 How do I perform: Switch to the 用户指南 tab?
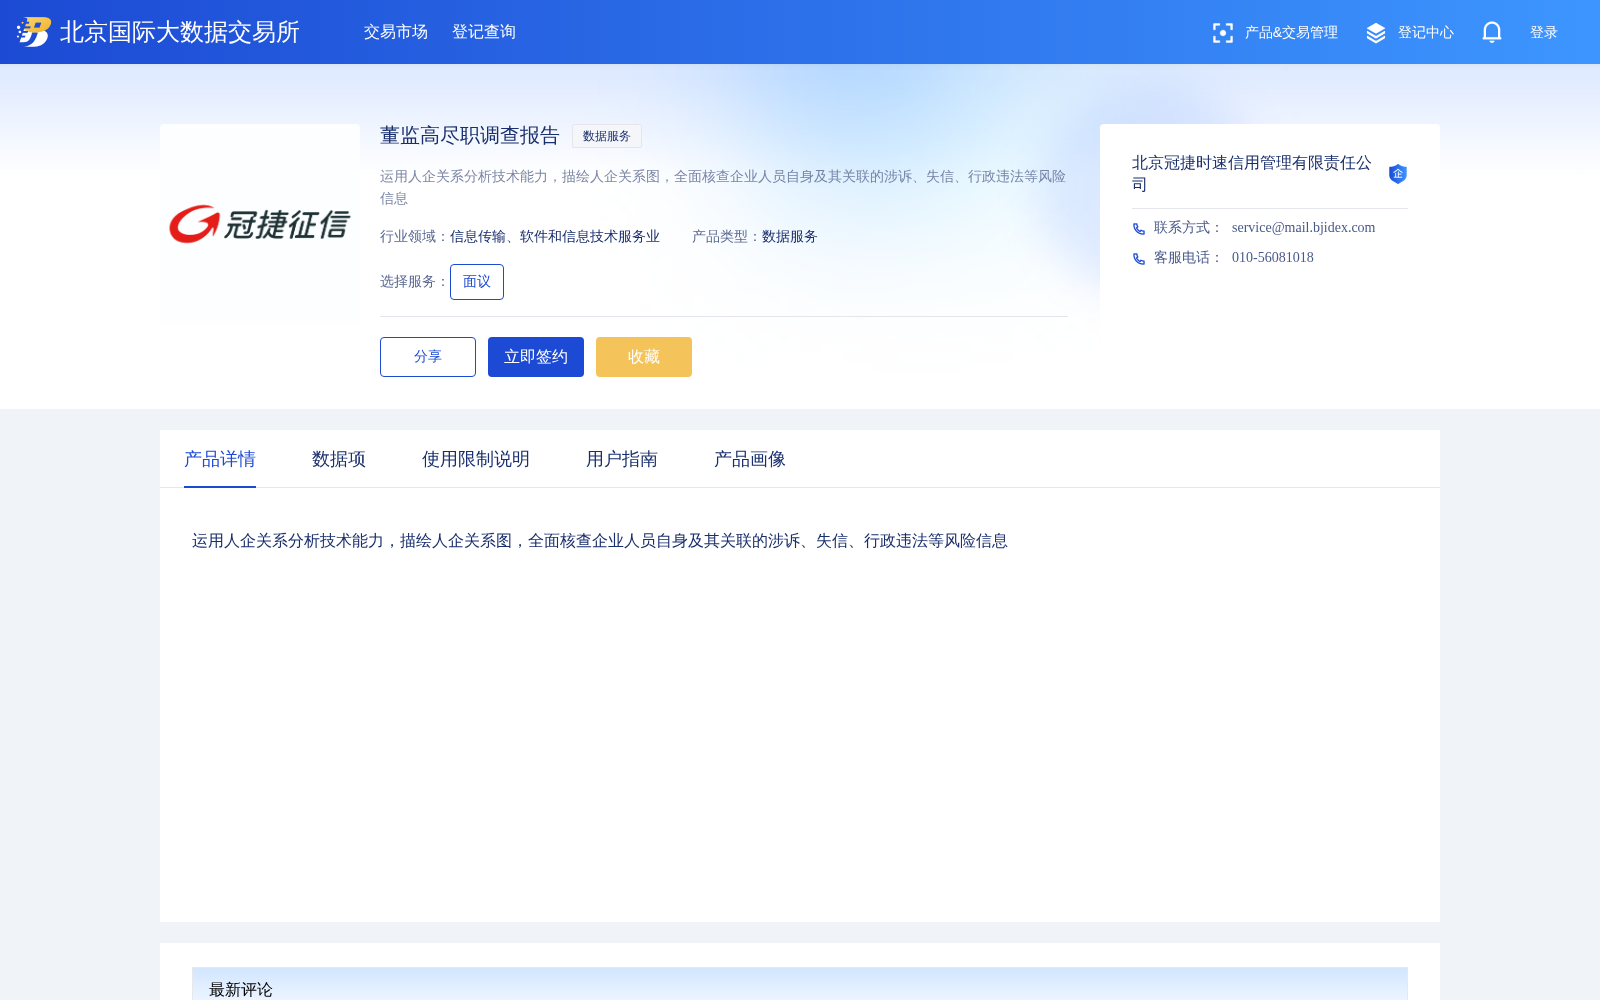click(x=622, y=459)
